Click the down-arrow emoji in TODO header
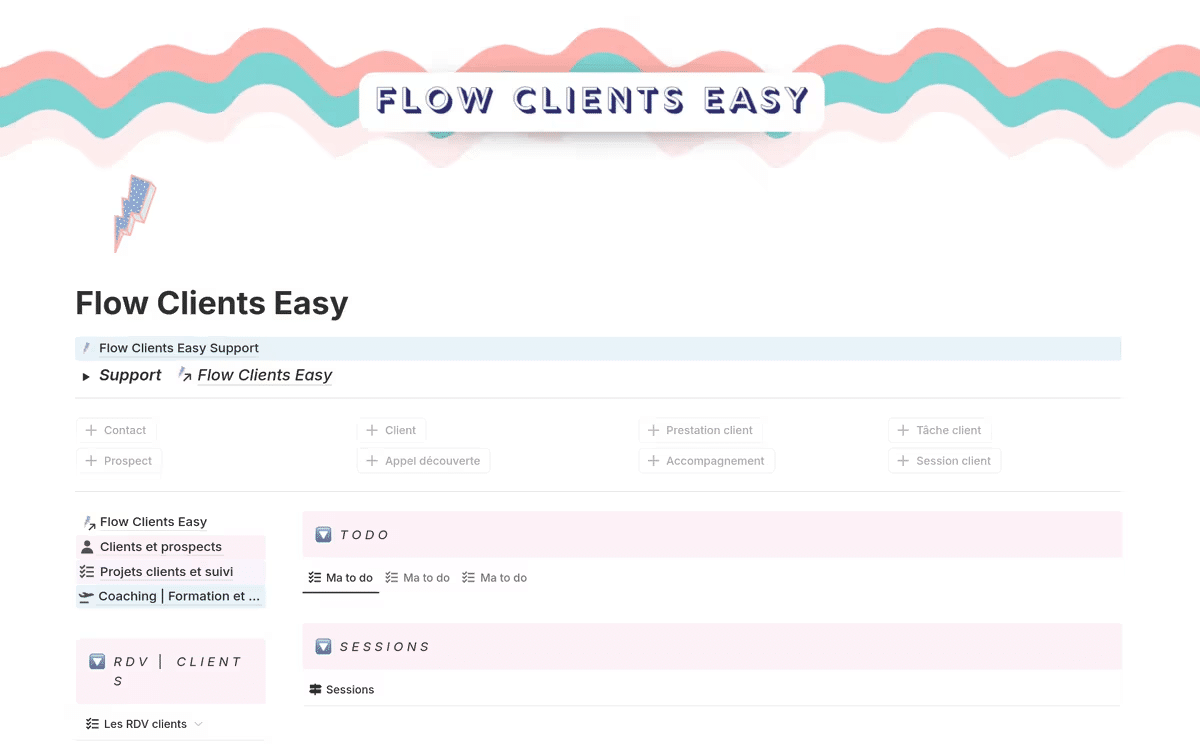This screenshot has height=749, width=1200. pos(323,535)
